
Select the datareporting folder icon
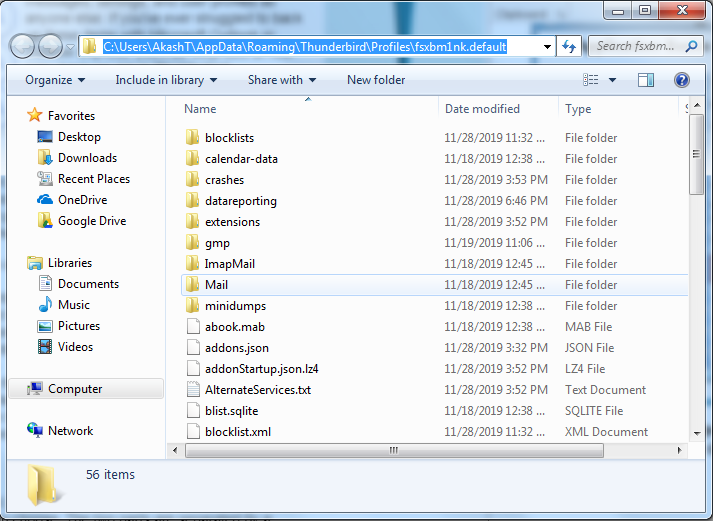point(193,200)
